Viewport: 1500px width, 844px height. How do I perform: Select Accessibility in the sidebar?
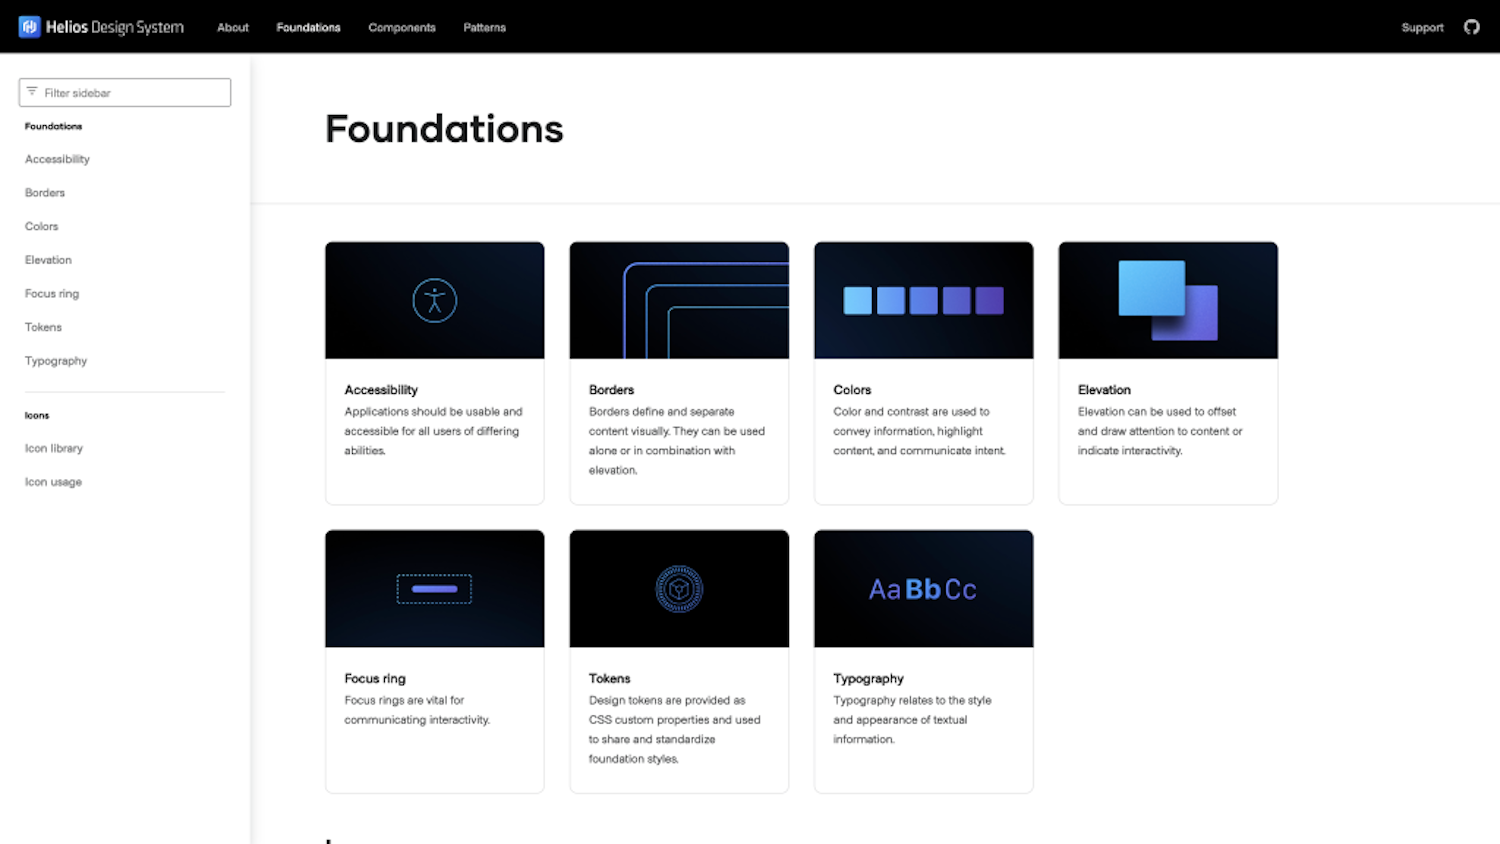coord(57,159)
